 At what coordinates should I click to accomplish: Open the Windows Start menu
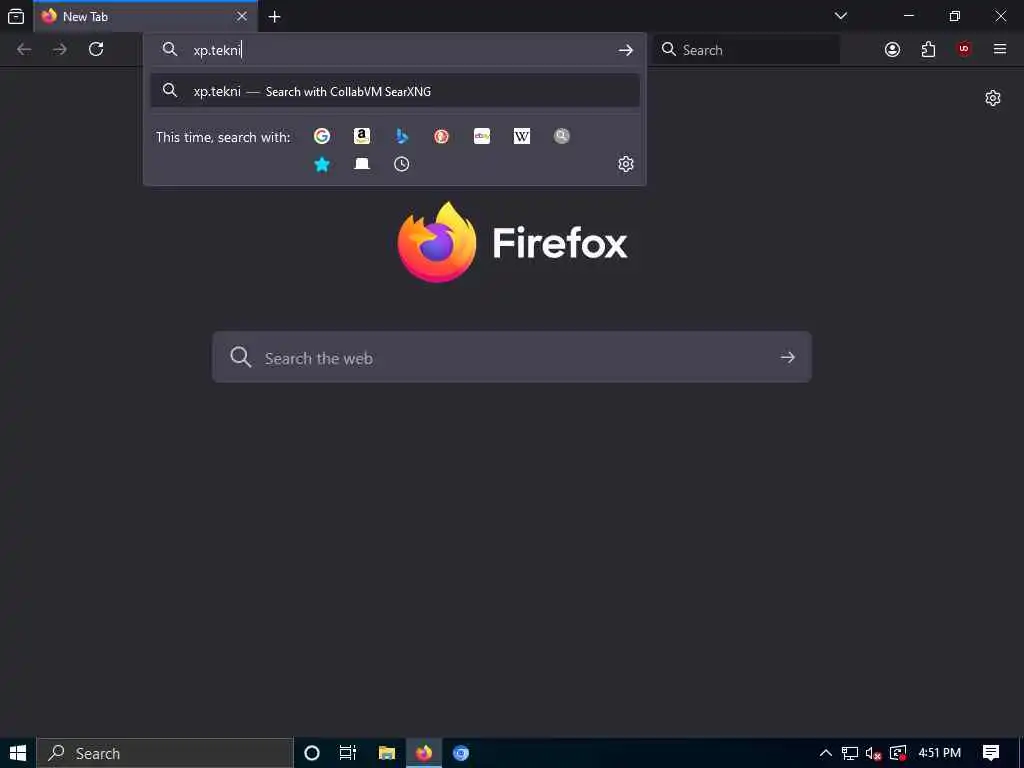(x=18, y=753)
